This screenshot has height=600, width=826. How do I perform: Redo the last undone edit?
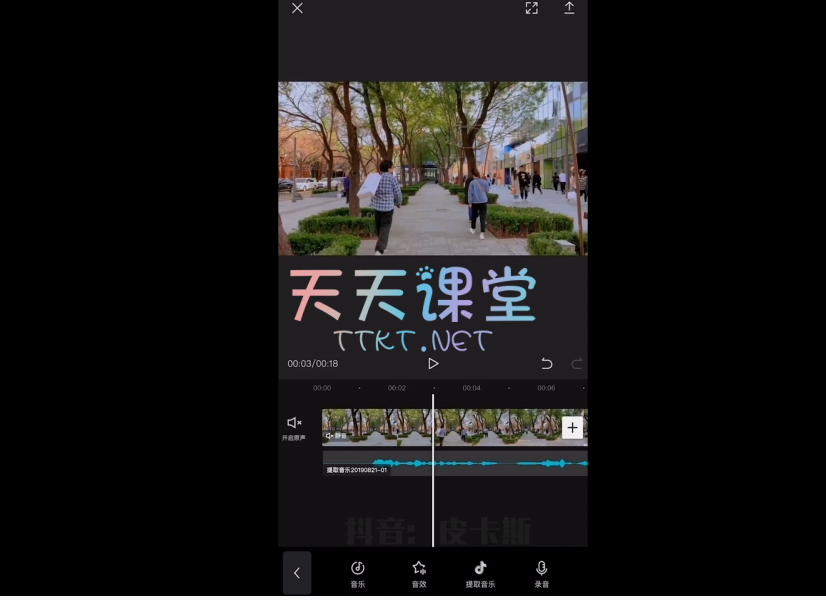(x=576, y=364)
